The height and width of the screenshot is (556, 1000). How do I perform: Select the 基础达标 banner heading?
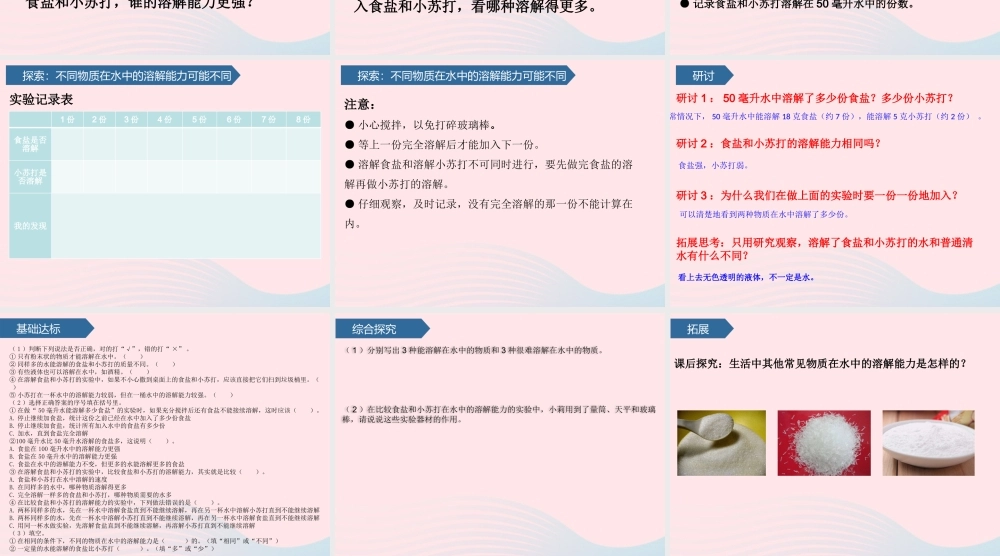[45, 329]
